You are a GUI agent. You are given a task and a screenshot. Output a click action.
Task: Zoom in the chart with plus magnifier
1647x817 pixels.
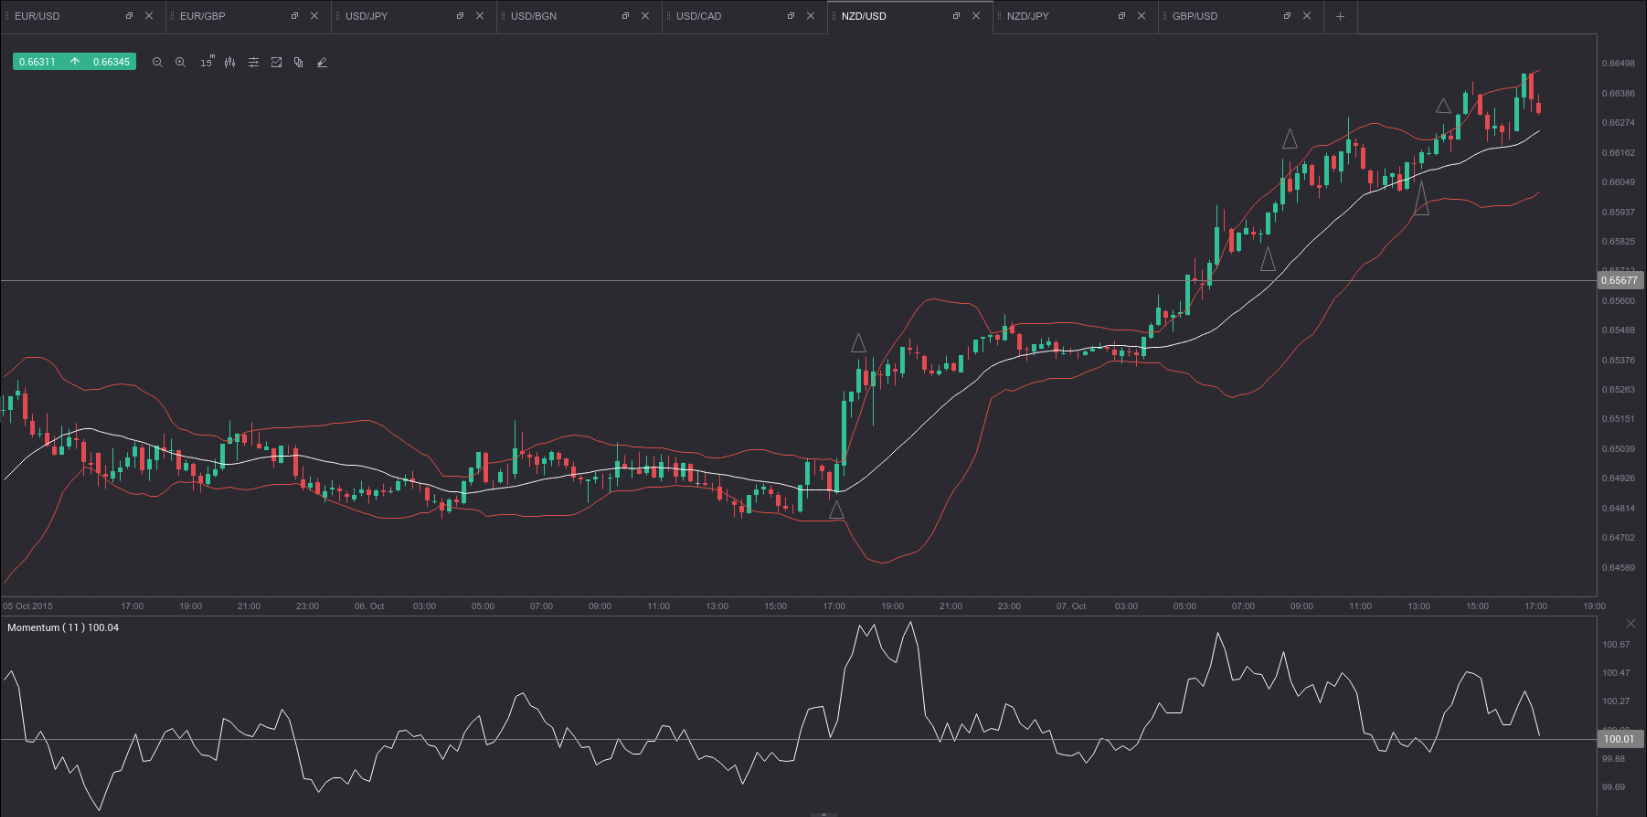(180, 62)
